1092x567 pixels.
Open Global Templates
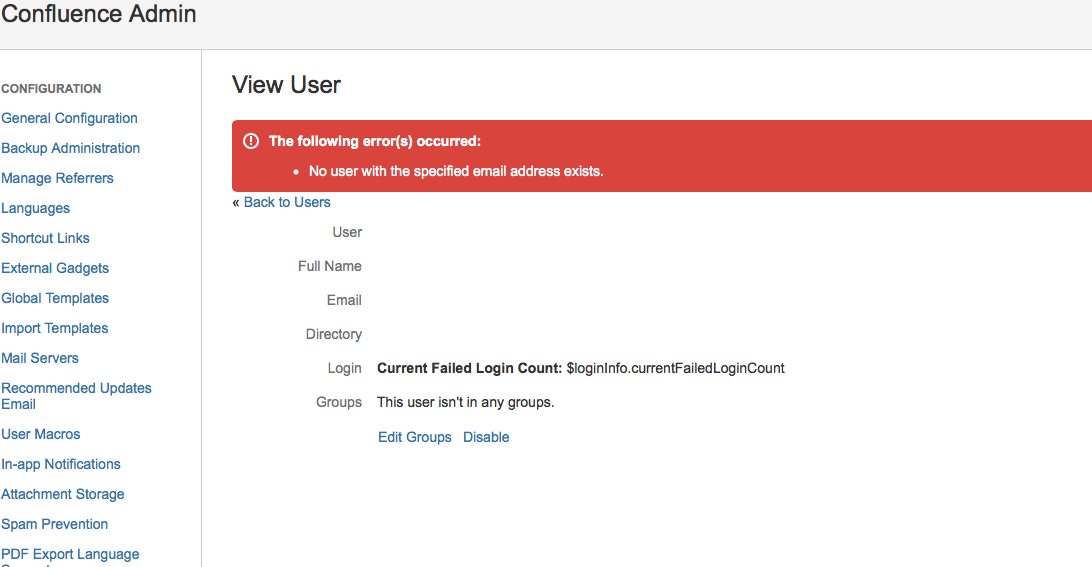[55, 298]
